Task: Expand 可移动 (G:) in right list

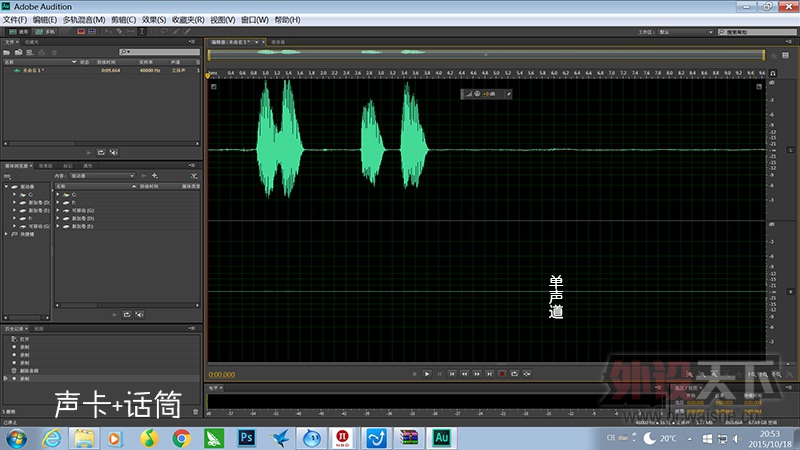Action: click(x=58, y=210)
